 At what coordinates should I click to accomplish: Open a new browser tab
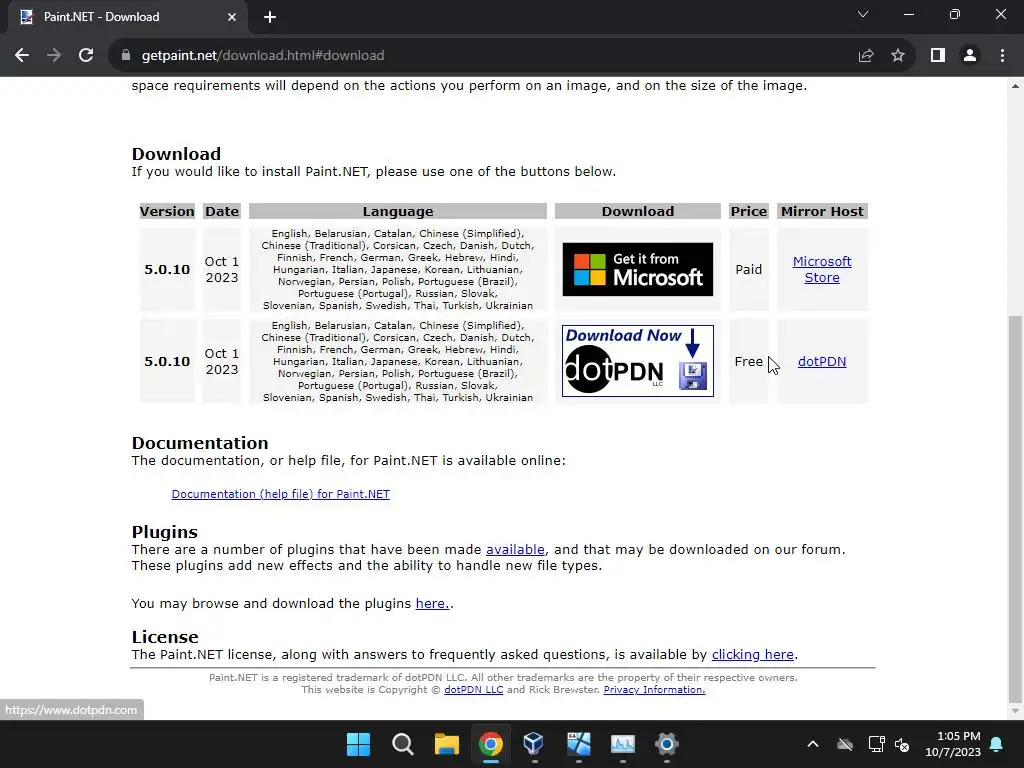(x=270, y=17)
